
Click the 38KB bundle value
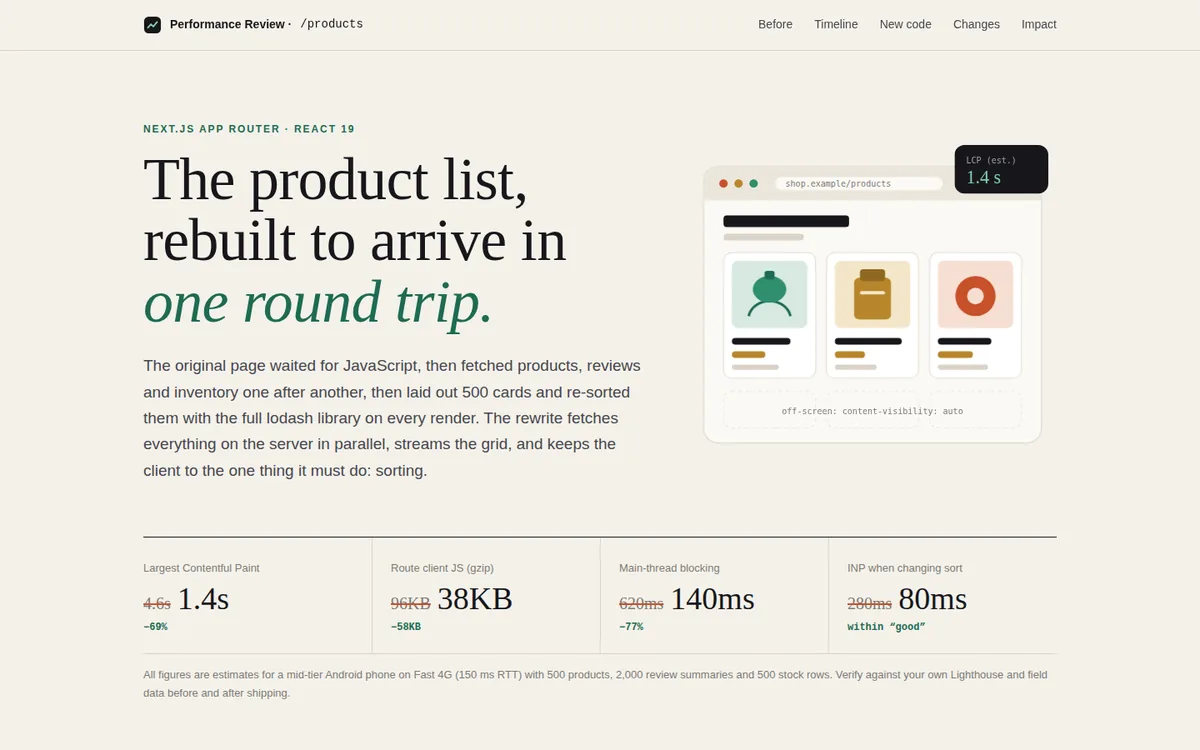(475, 599)
